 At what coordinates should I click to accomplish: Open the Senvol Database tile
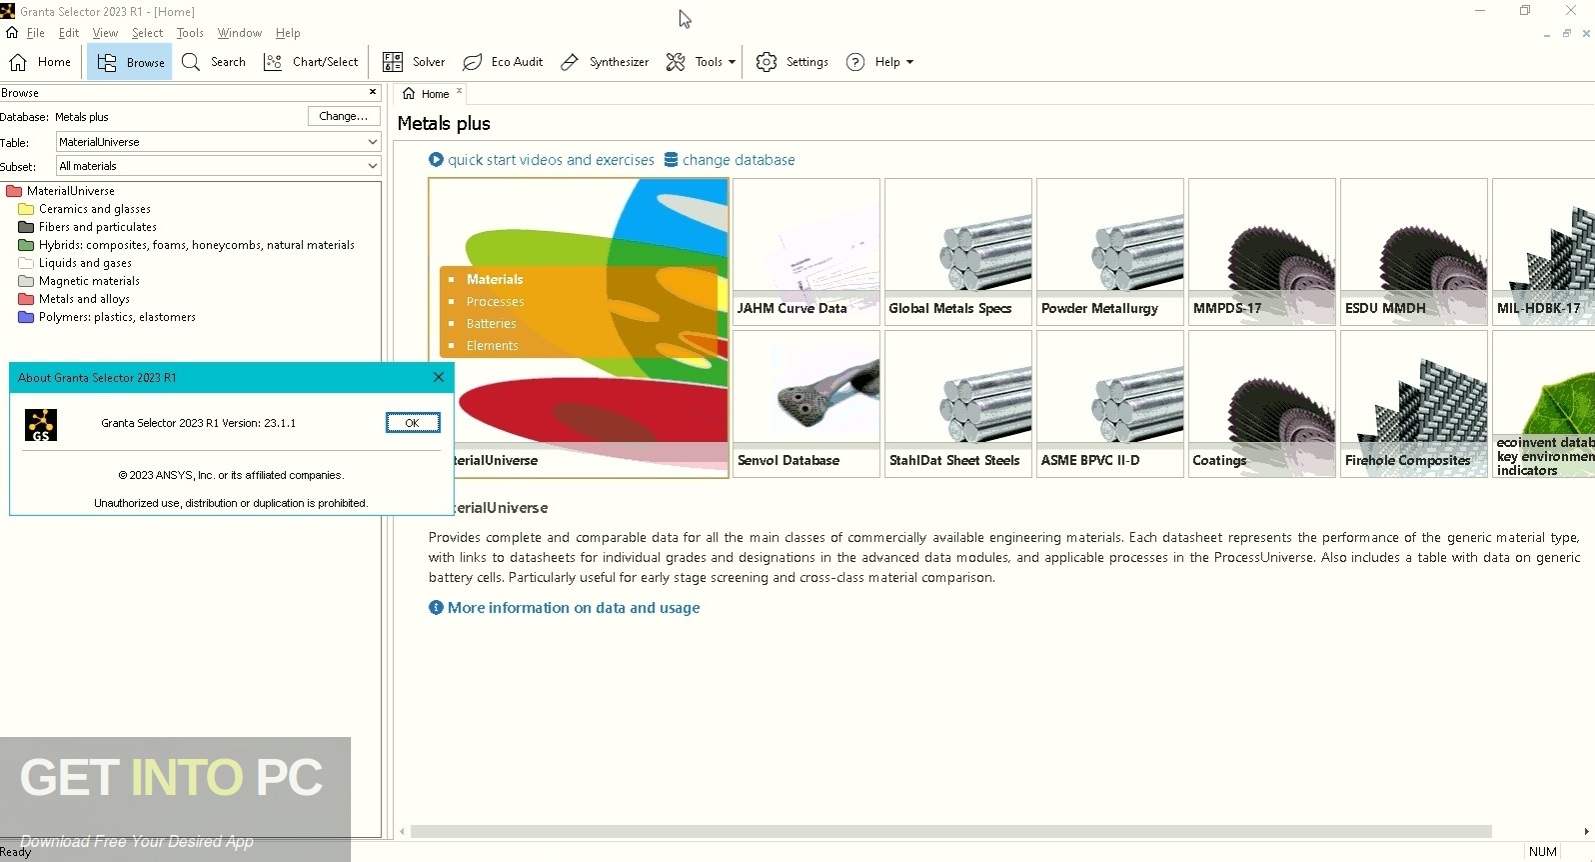coord(806,404)
